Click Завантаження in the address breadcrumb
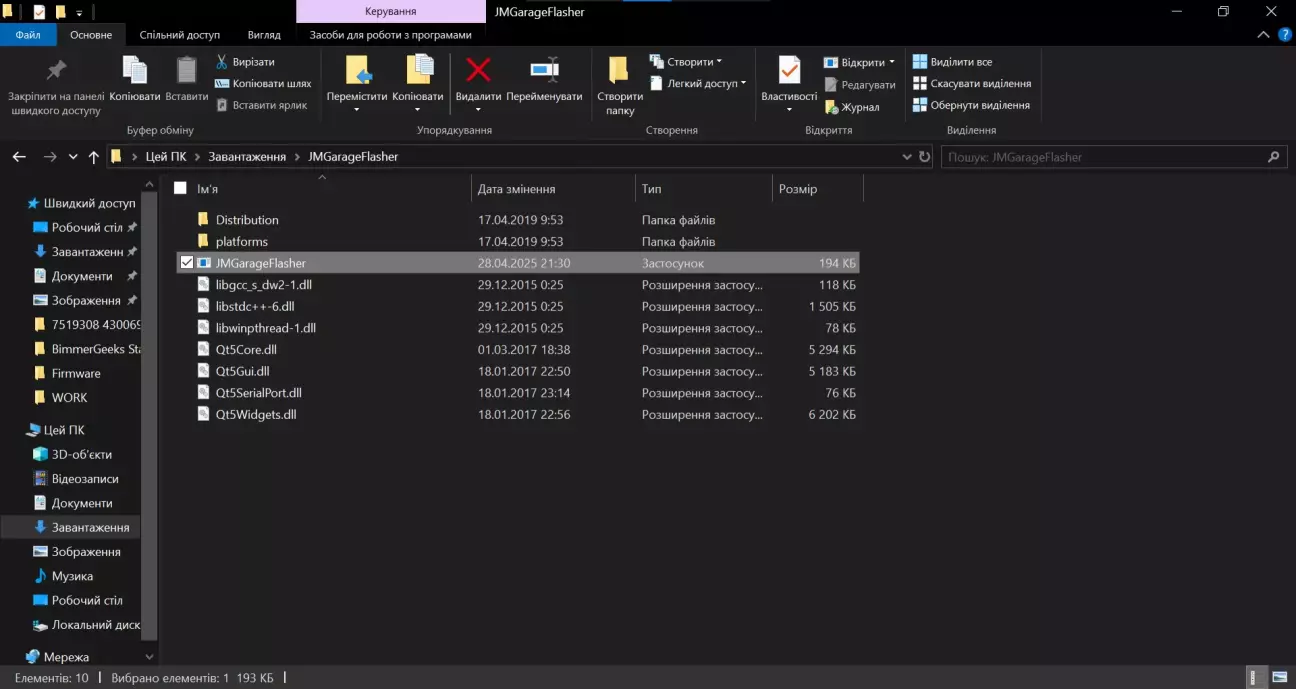The image size is (1296, 689). 247,157
